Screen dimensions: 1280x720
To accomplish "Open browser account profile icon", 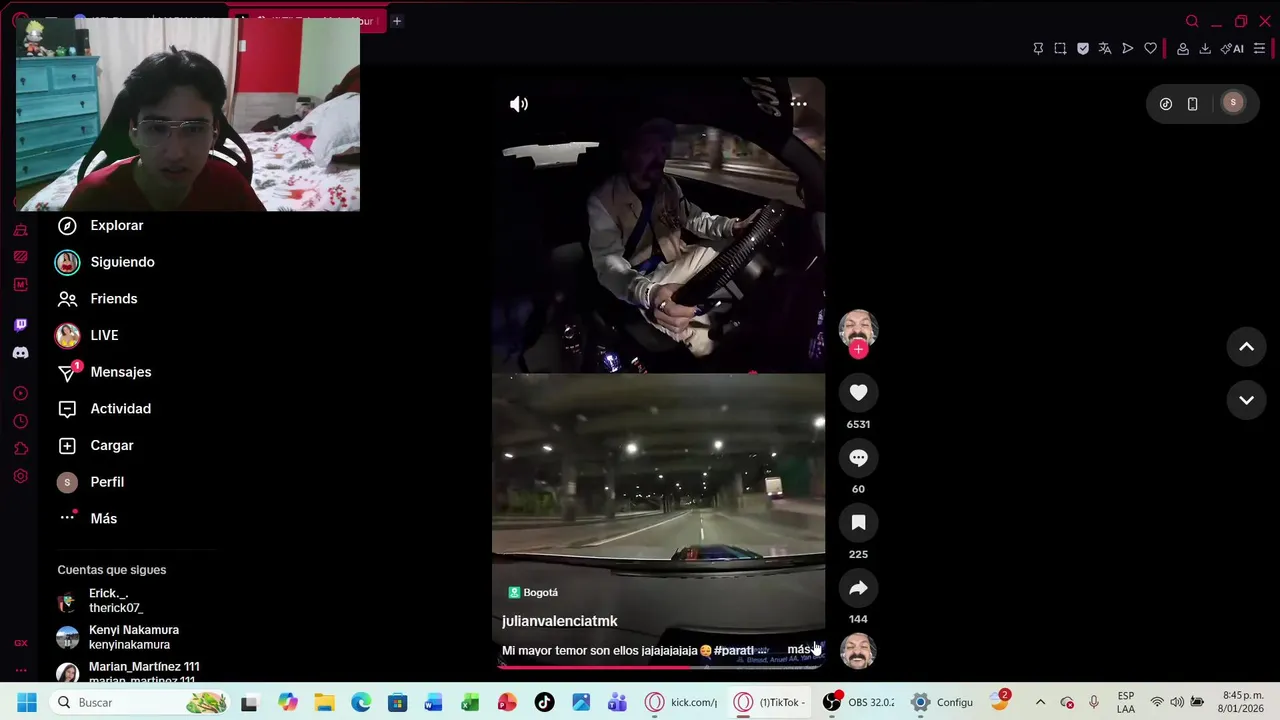I will coord(1183,49).
